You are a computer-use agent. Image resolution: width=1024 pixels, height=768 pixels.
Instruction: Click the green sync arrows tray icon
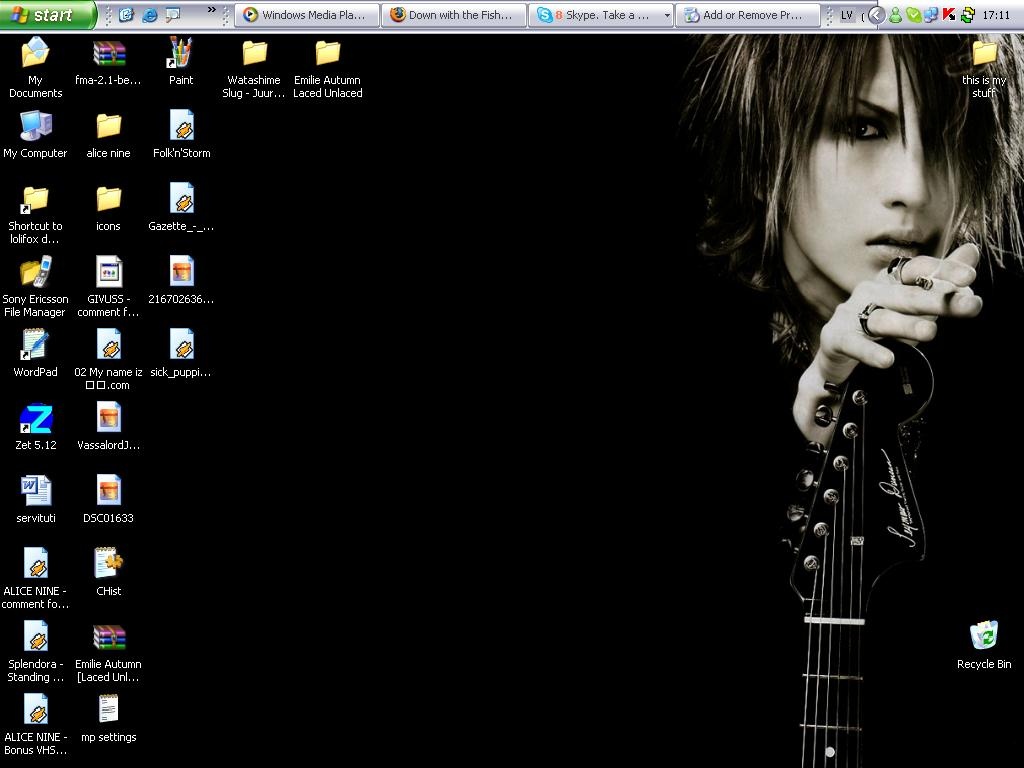pyautogui.click(x=967, y=15)
